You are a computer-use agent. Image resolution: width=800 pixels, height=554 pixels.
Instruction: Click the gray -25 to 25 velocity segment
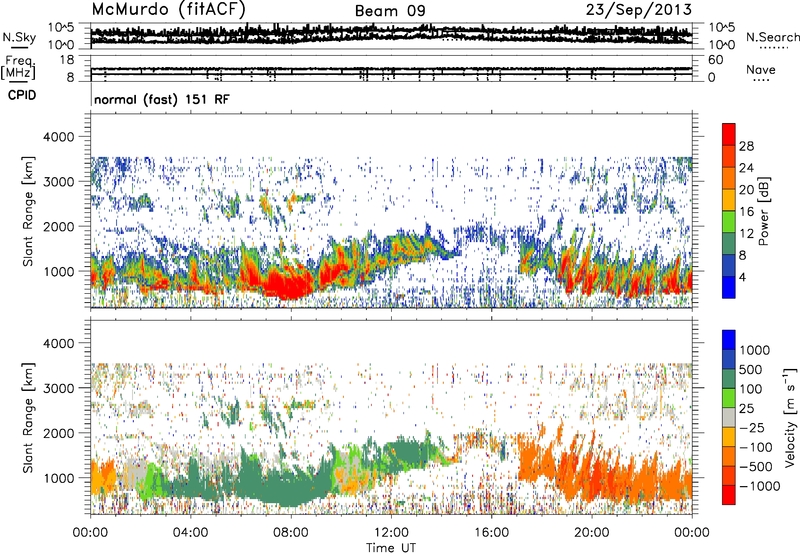(x=729, y=417)
